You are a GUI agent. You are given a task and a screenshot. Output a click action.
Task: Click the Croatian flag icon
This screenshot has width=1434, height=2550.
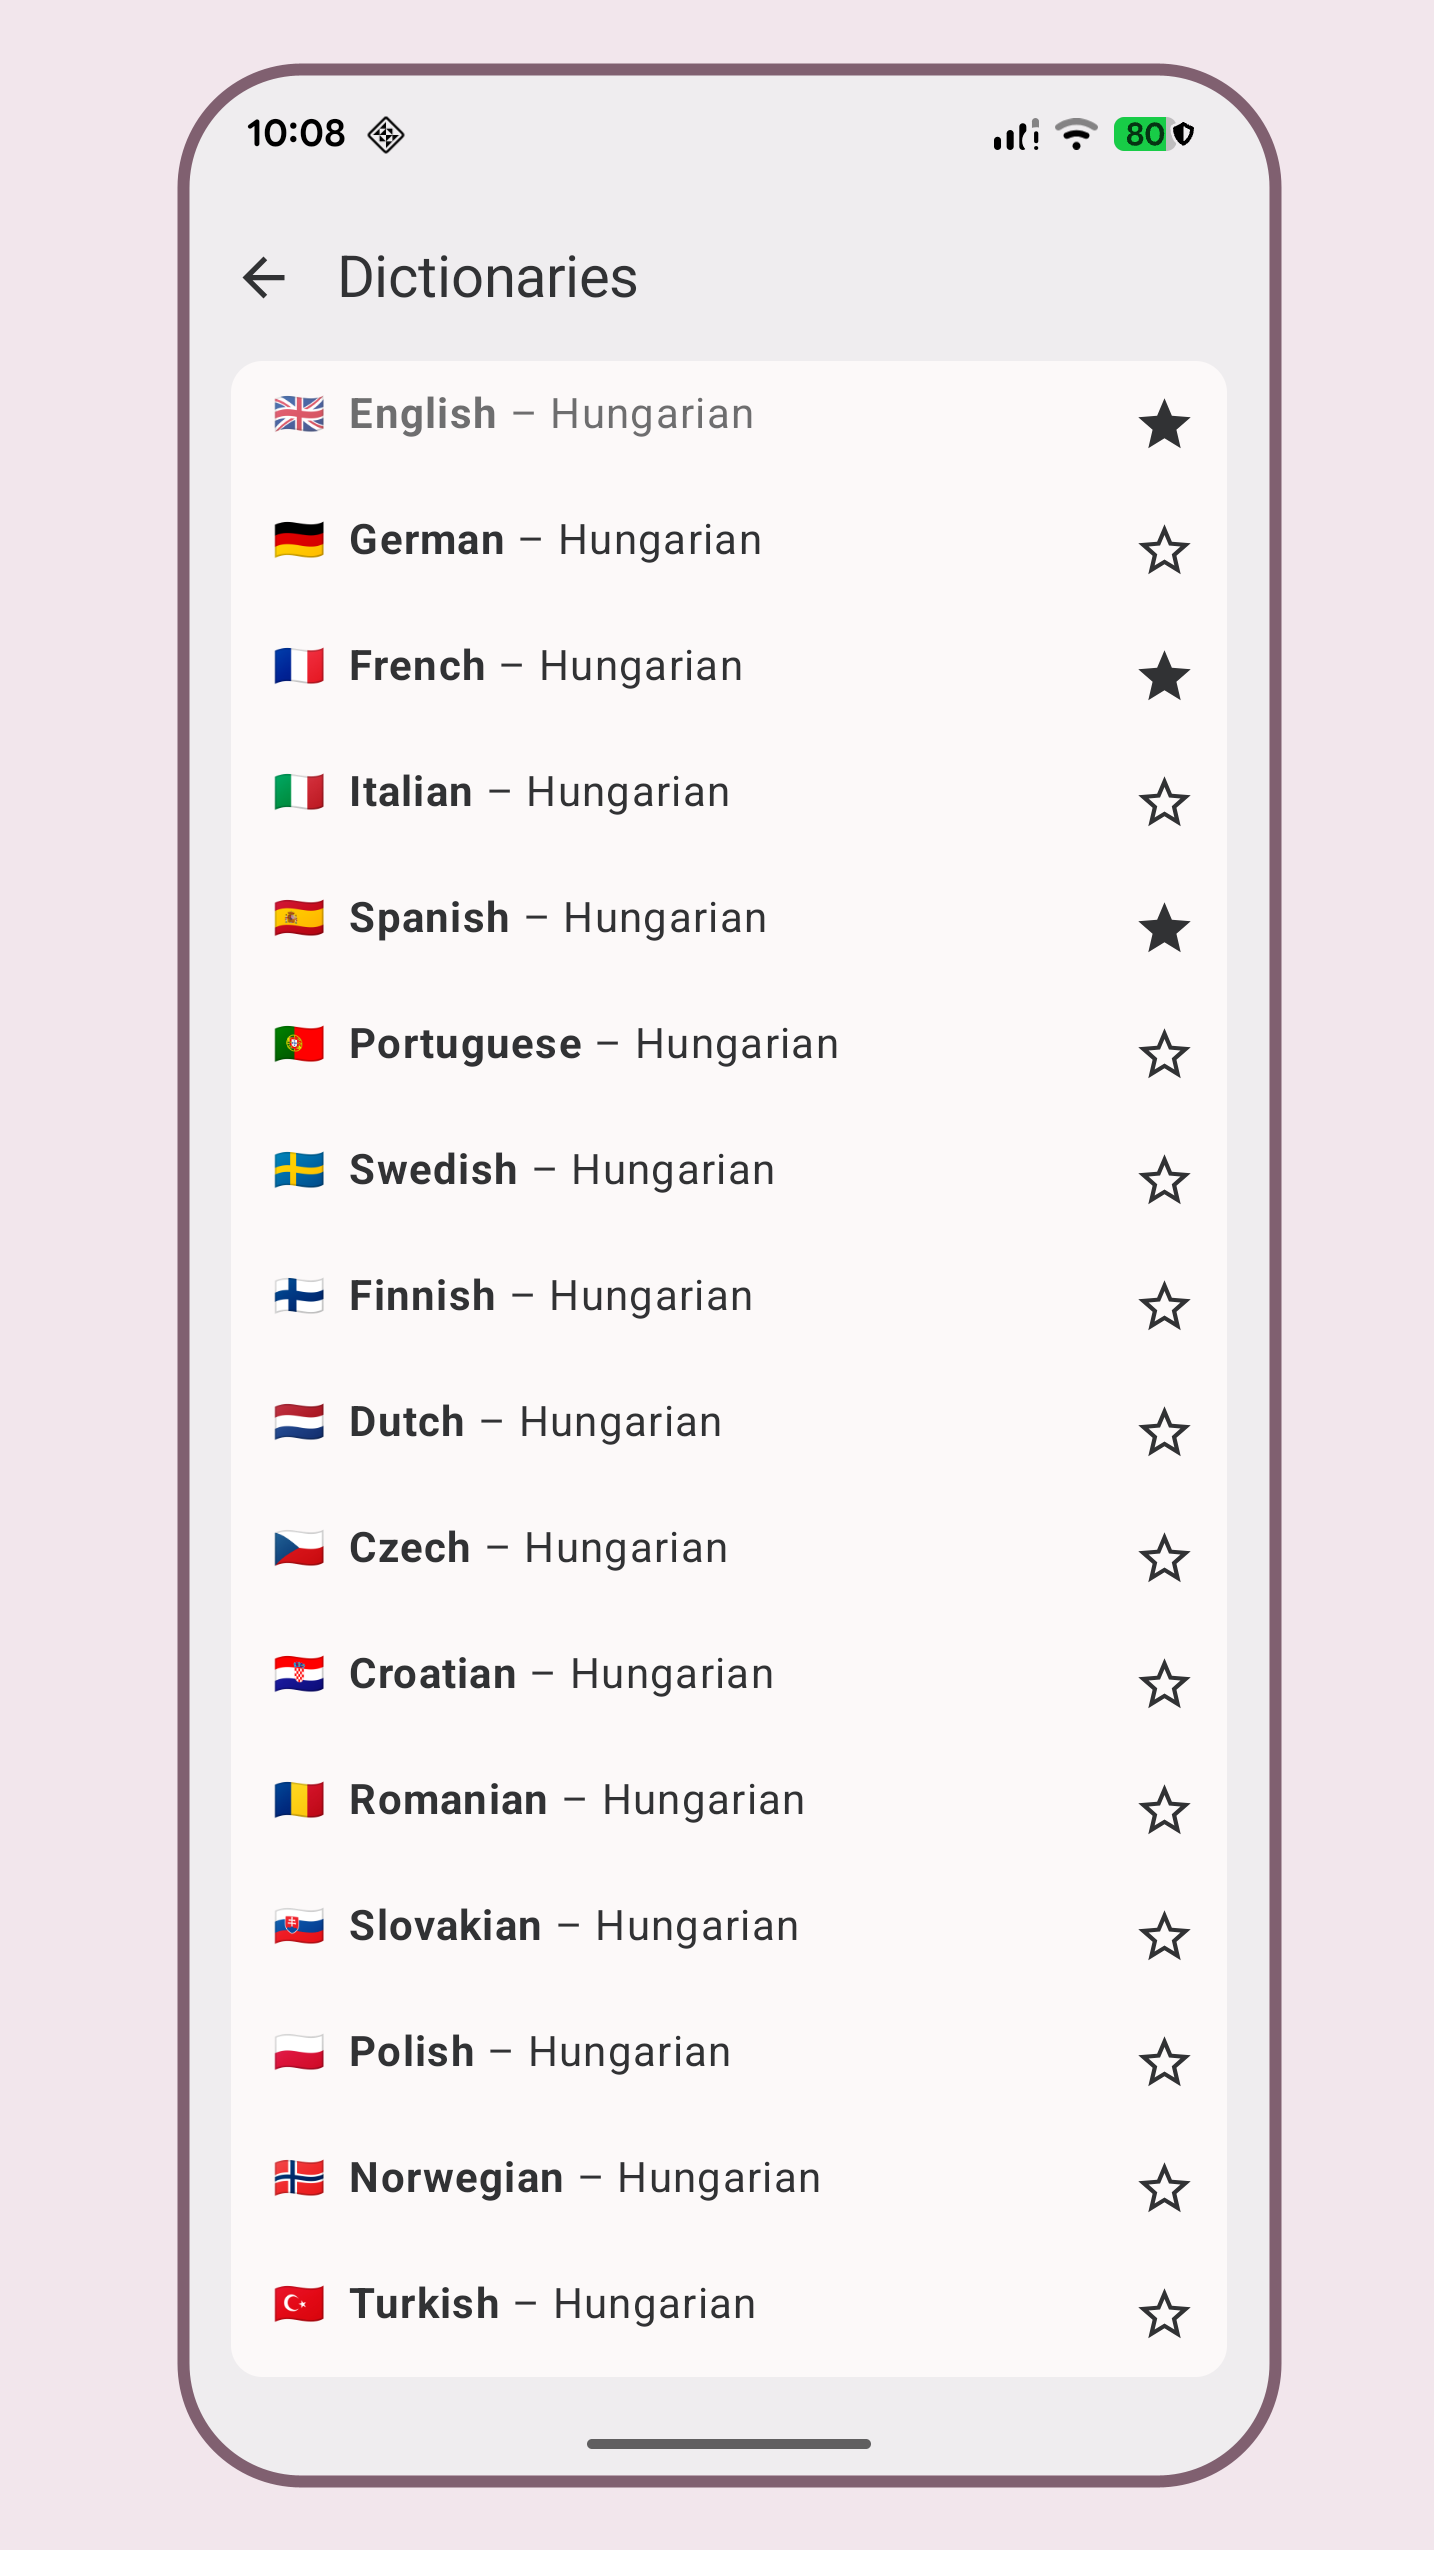299,1674
